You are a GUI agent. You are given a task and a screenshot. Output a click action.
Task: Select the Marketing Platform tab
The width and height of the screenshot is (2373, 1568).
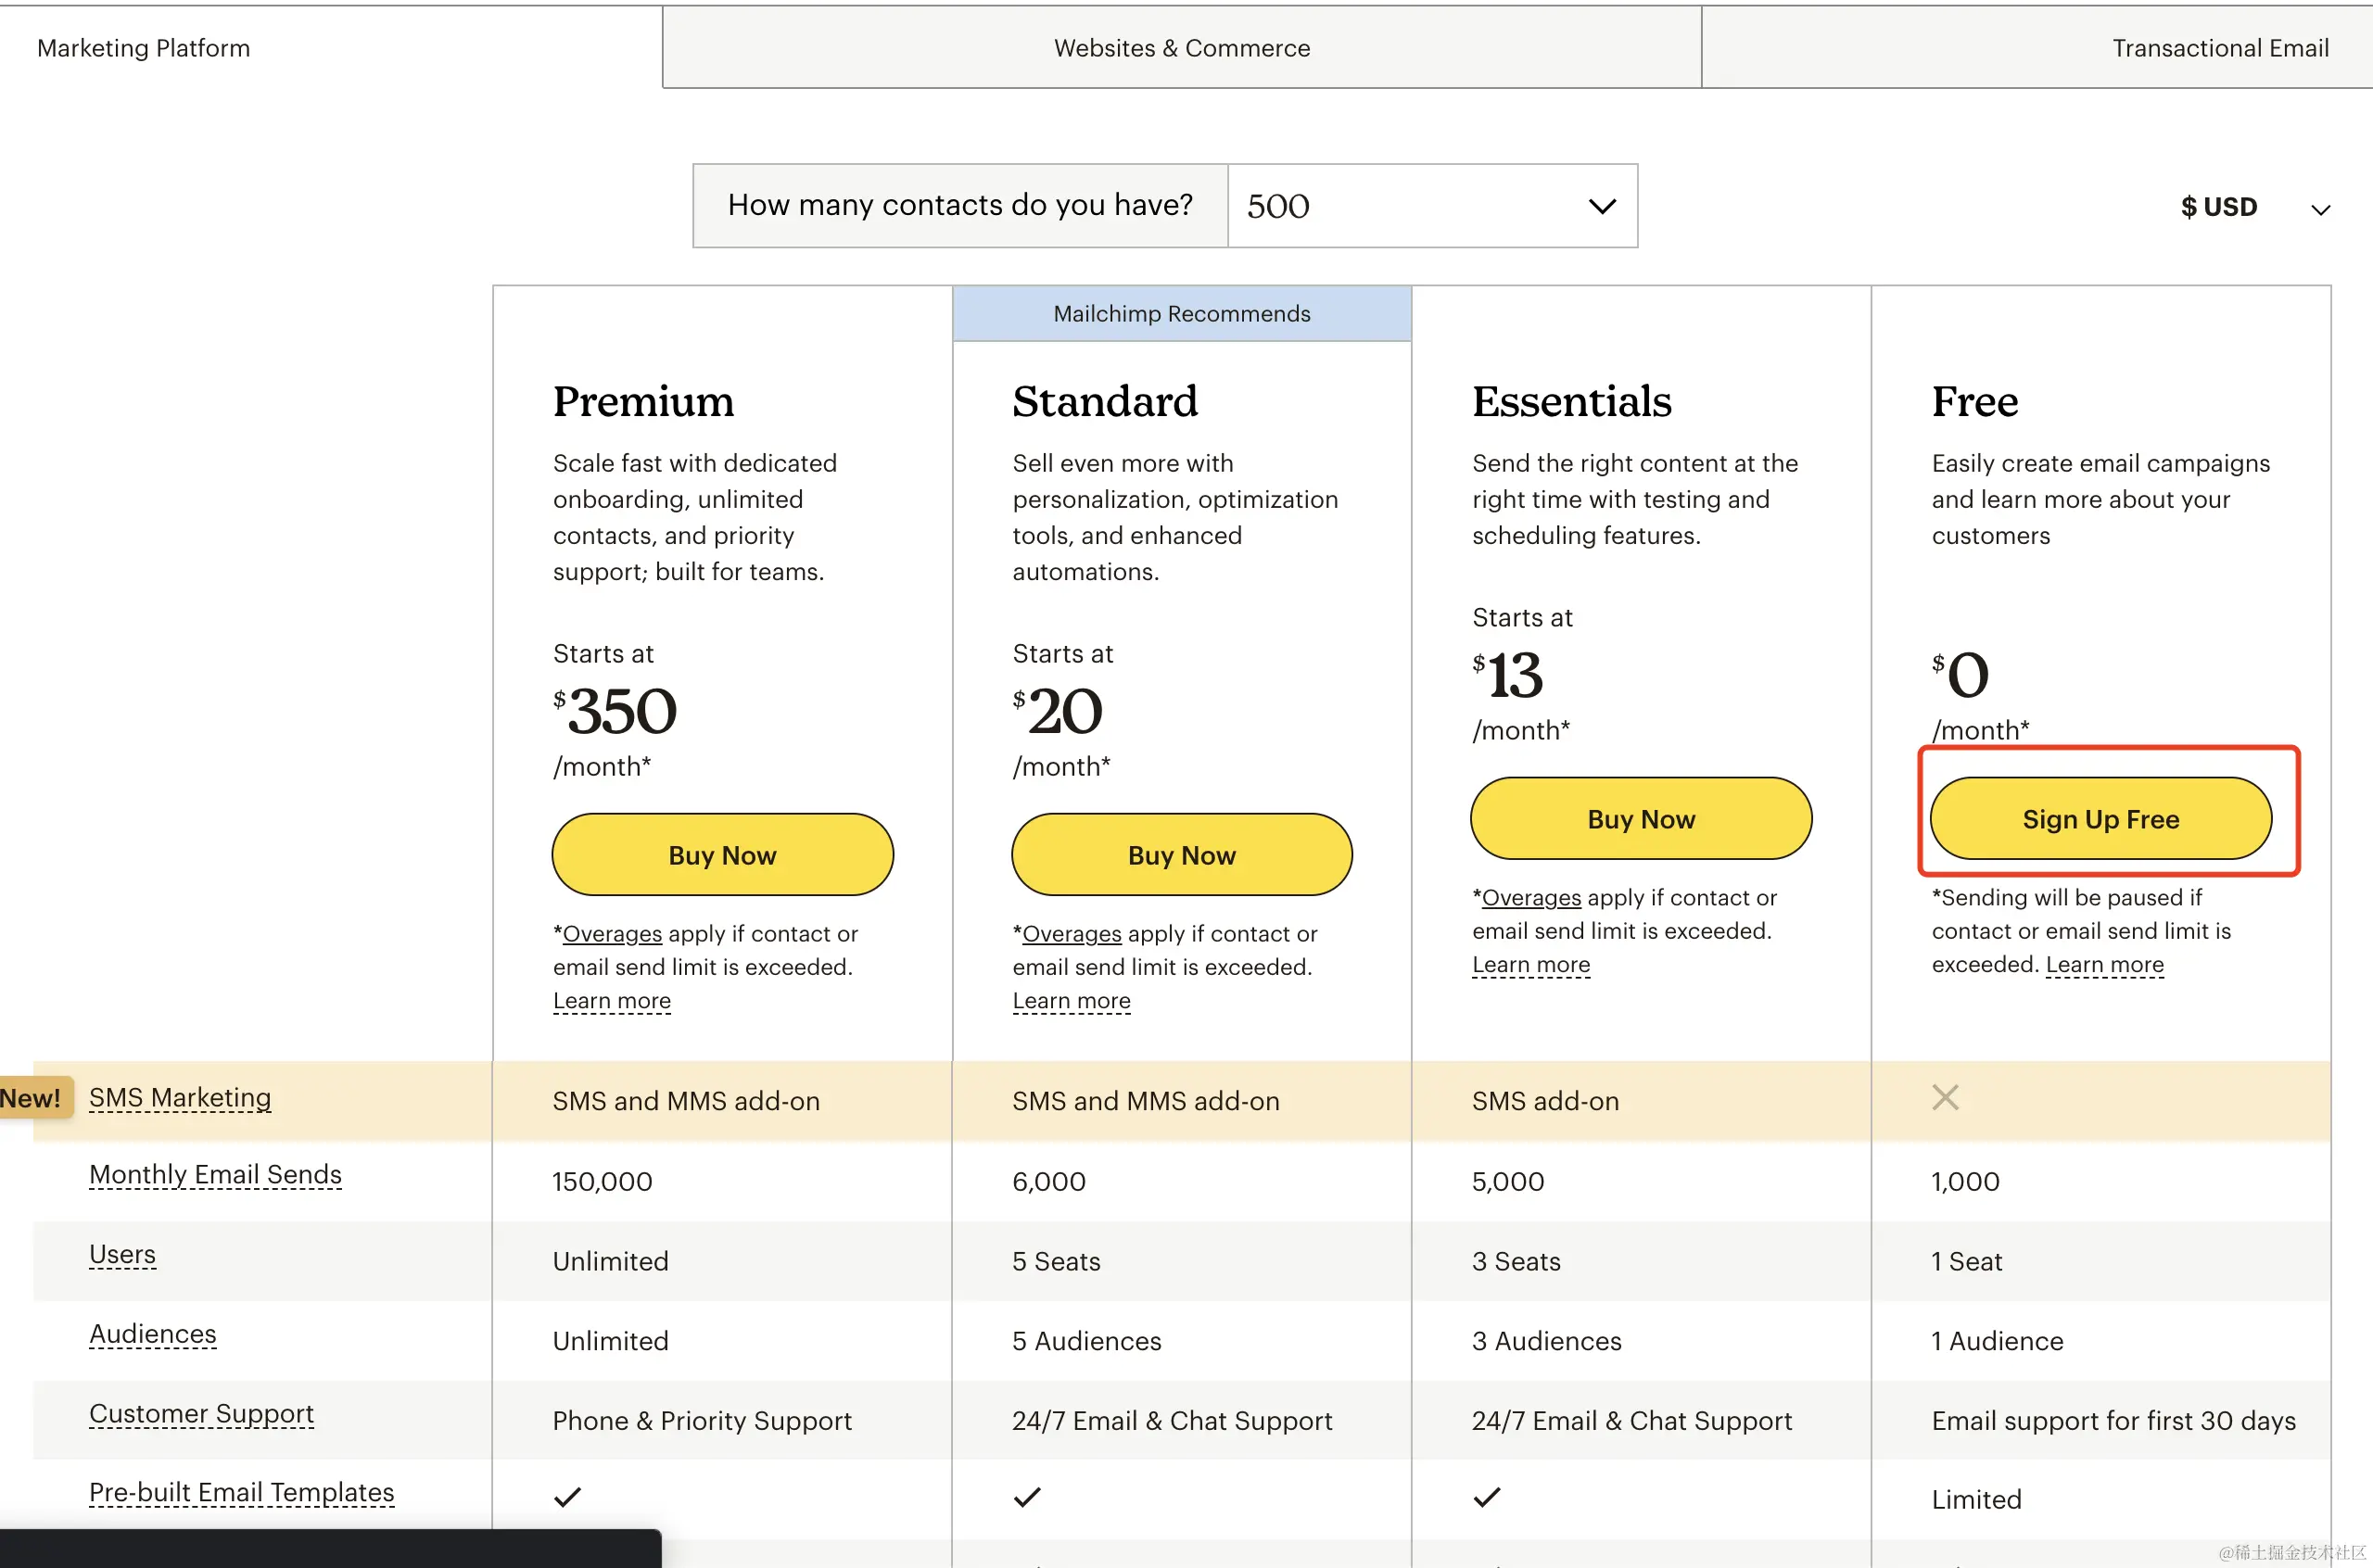144,48
